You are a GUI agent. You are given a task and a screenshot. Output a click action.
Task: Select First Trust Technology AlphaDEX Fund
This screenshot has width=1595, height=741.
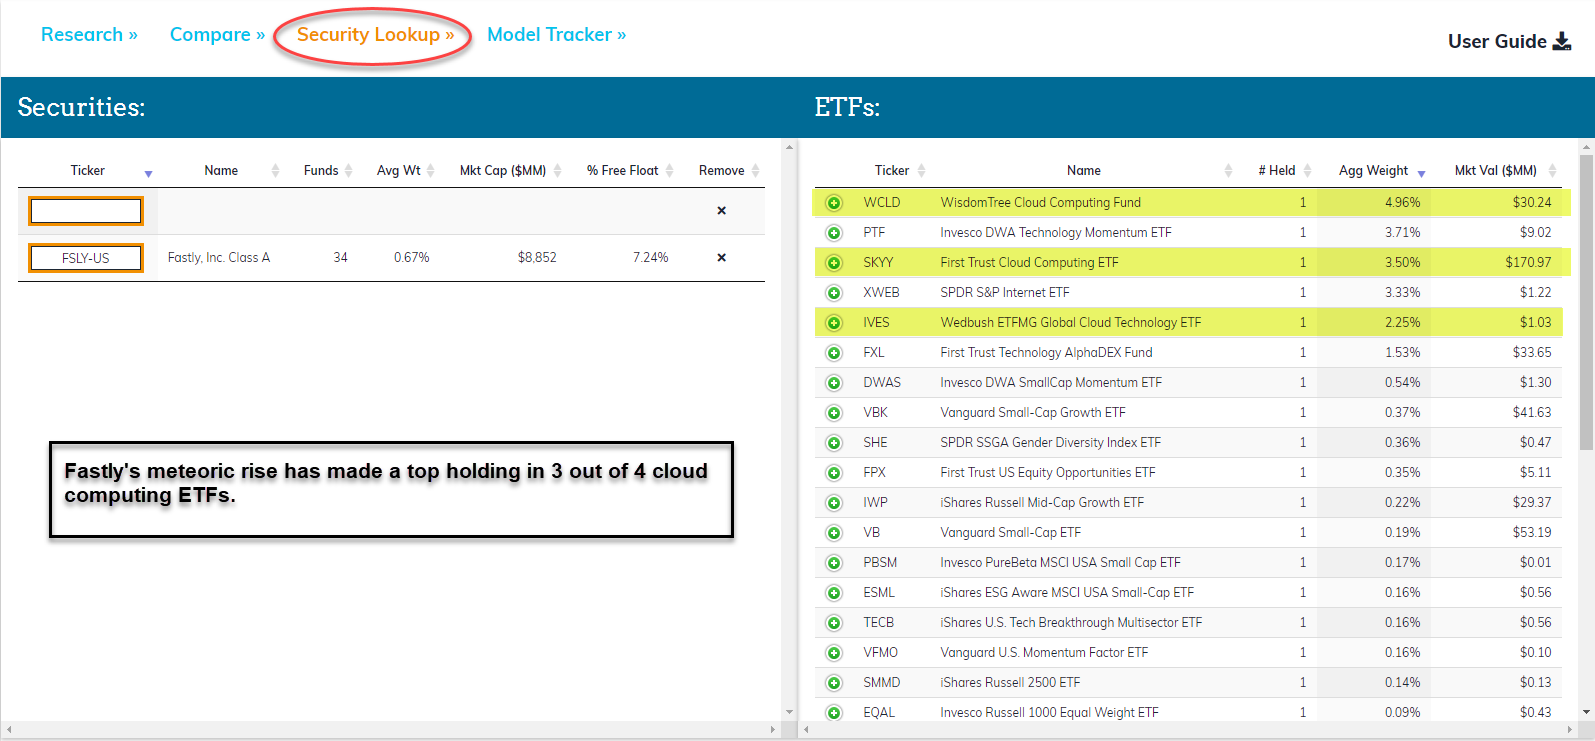(x=1046, y=353)
